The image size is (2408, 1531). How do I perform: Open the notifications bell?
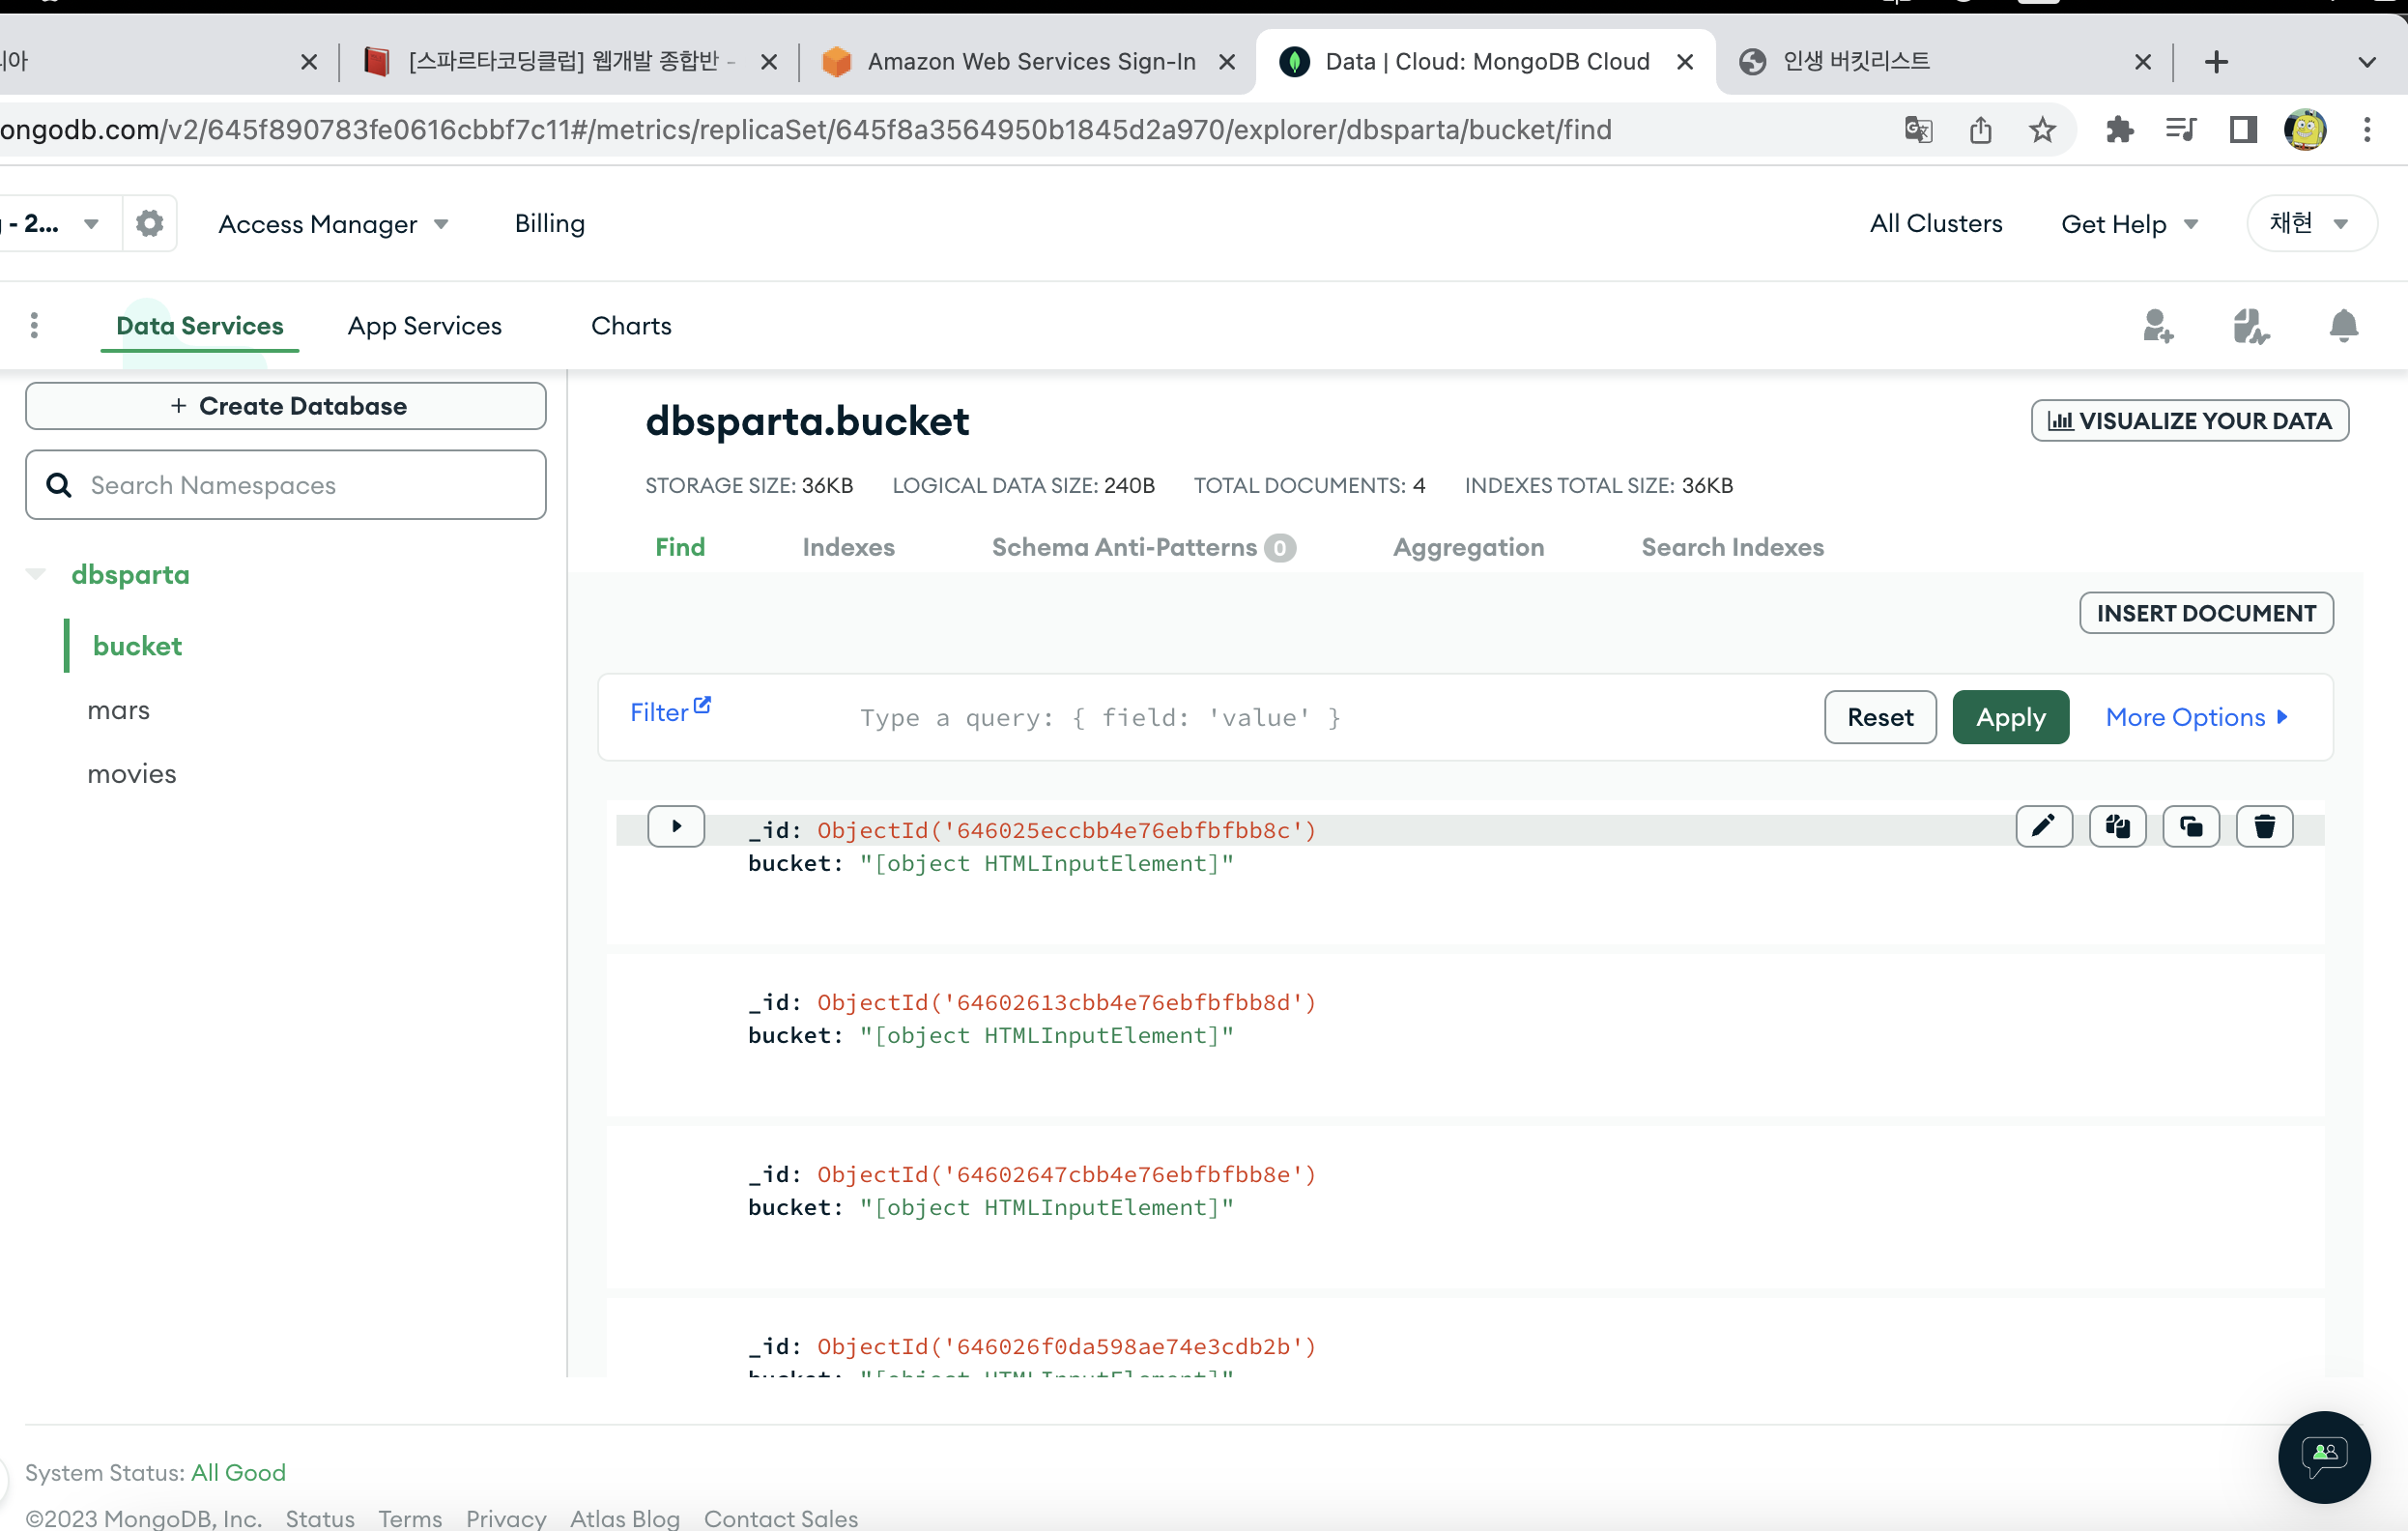click(2344, 326)
